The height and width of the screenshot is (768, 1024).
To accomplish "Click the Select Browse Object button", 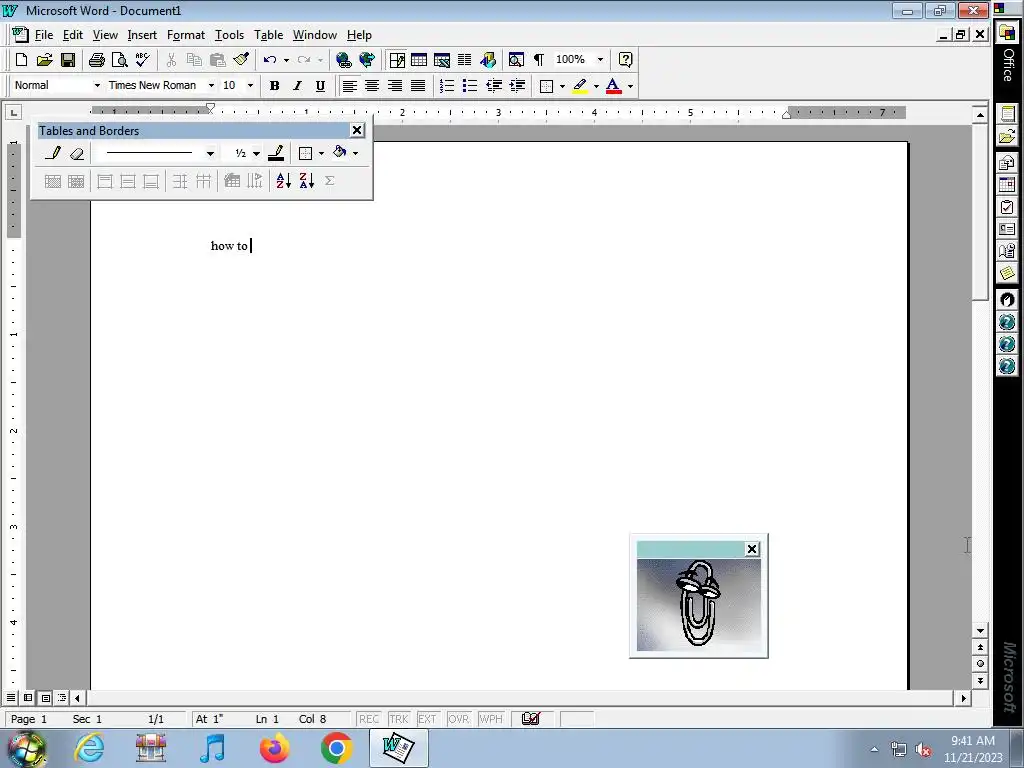I will point(980,664).
